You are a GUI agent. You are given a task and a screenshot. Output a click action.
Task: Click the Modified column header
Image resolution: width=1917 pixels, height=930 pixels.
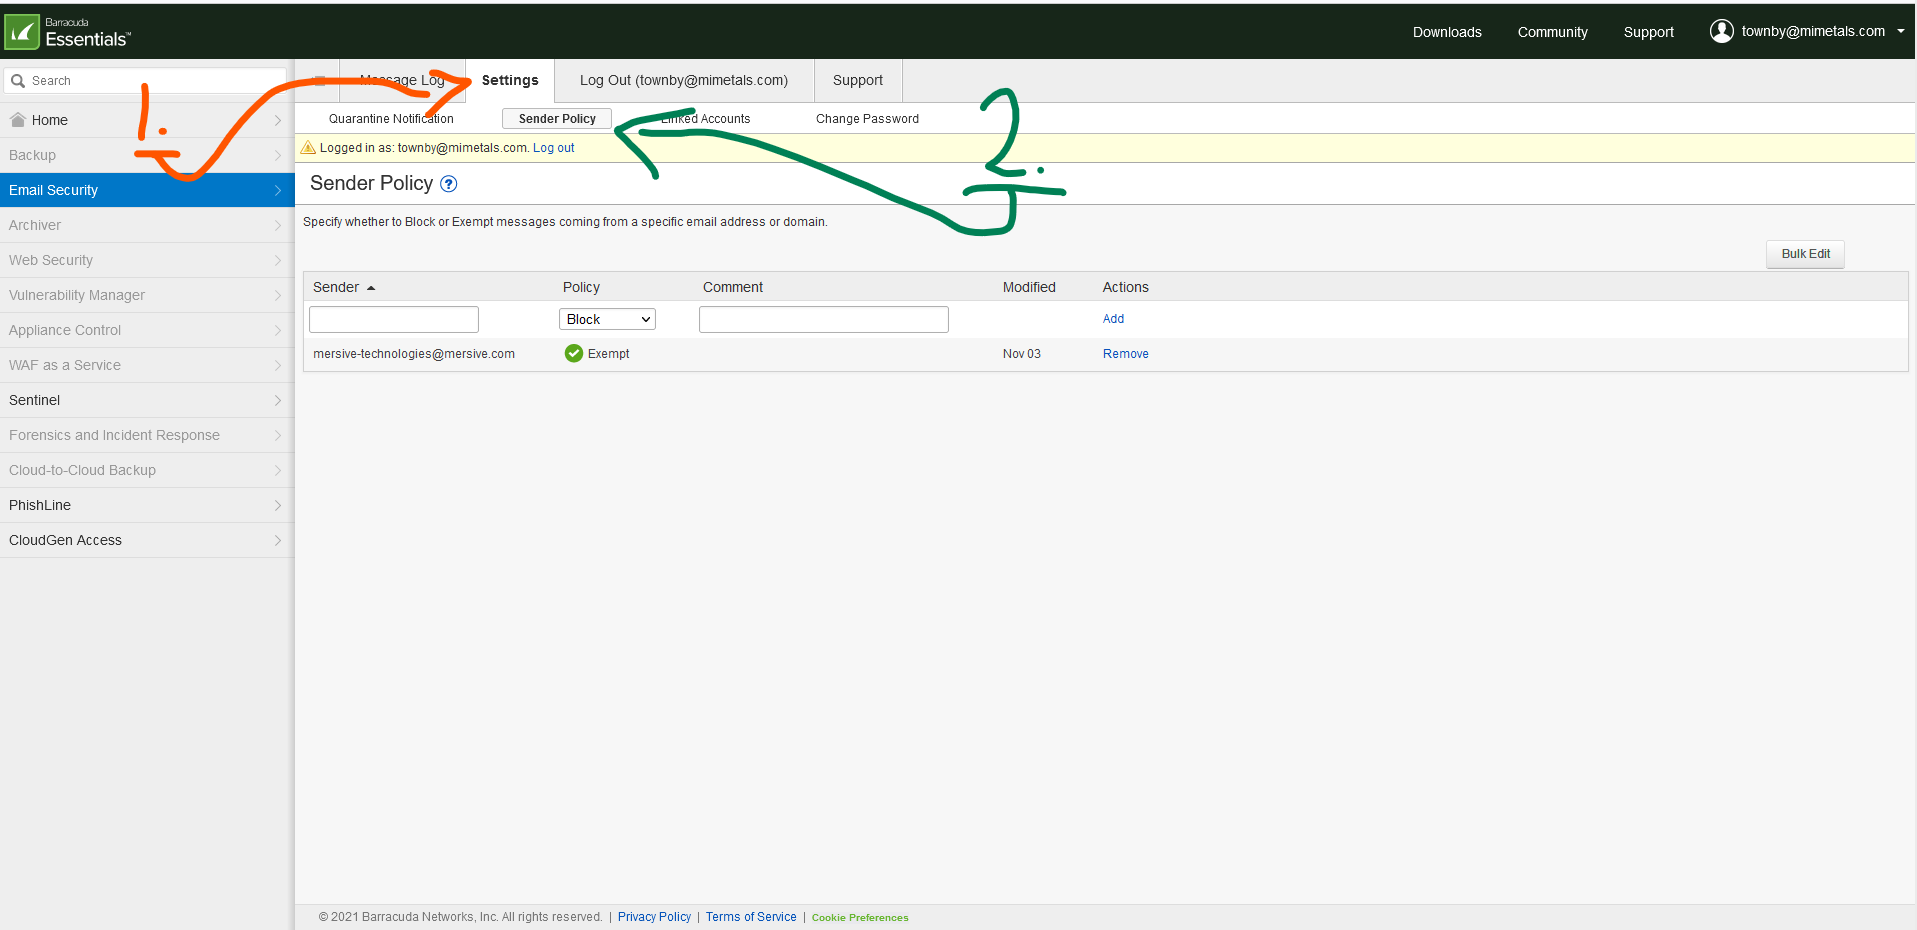(1029, 287)
